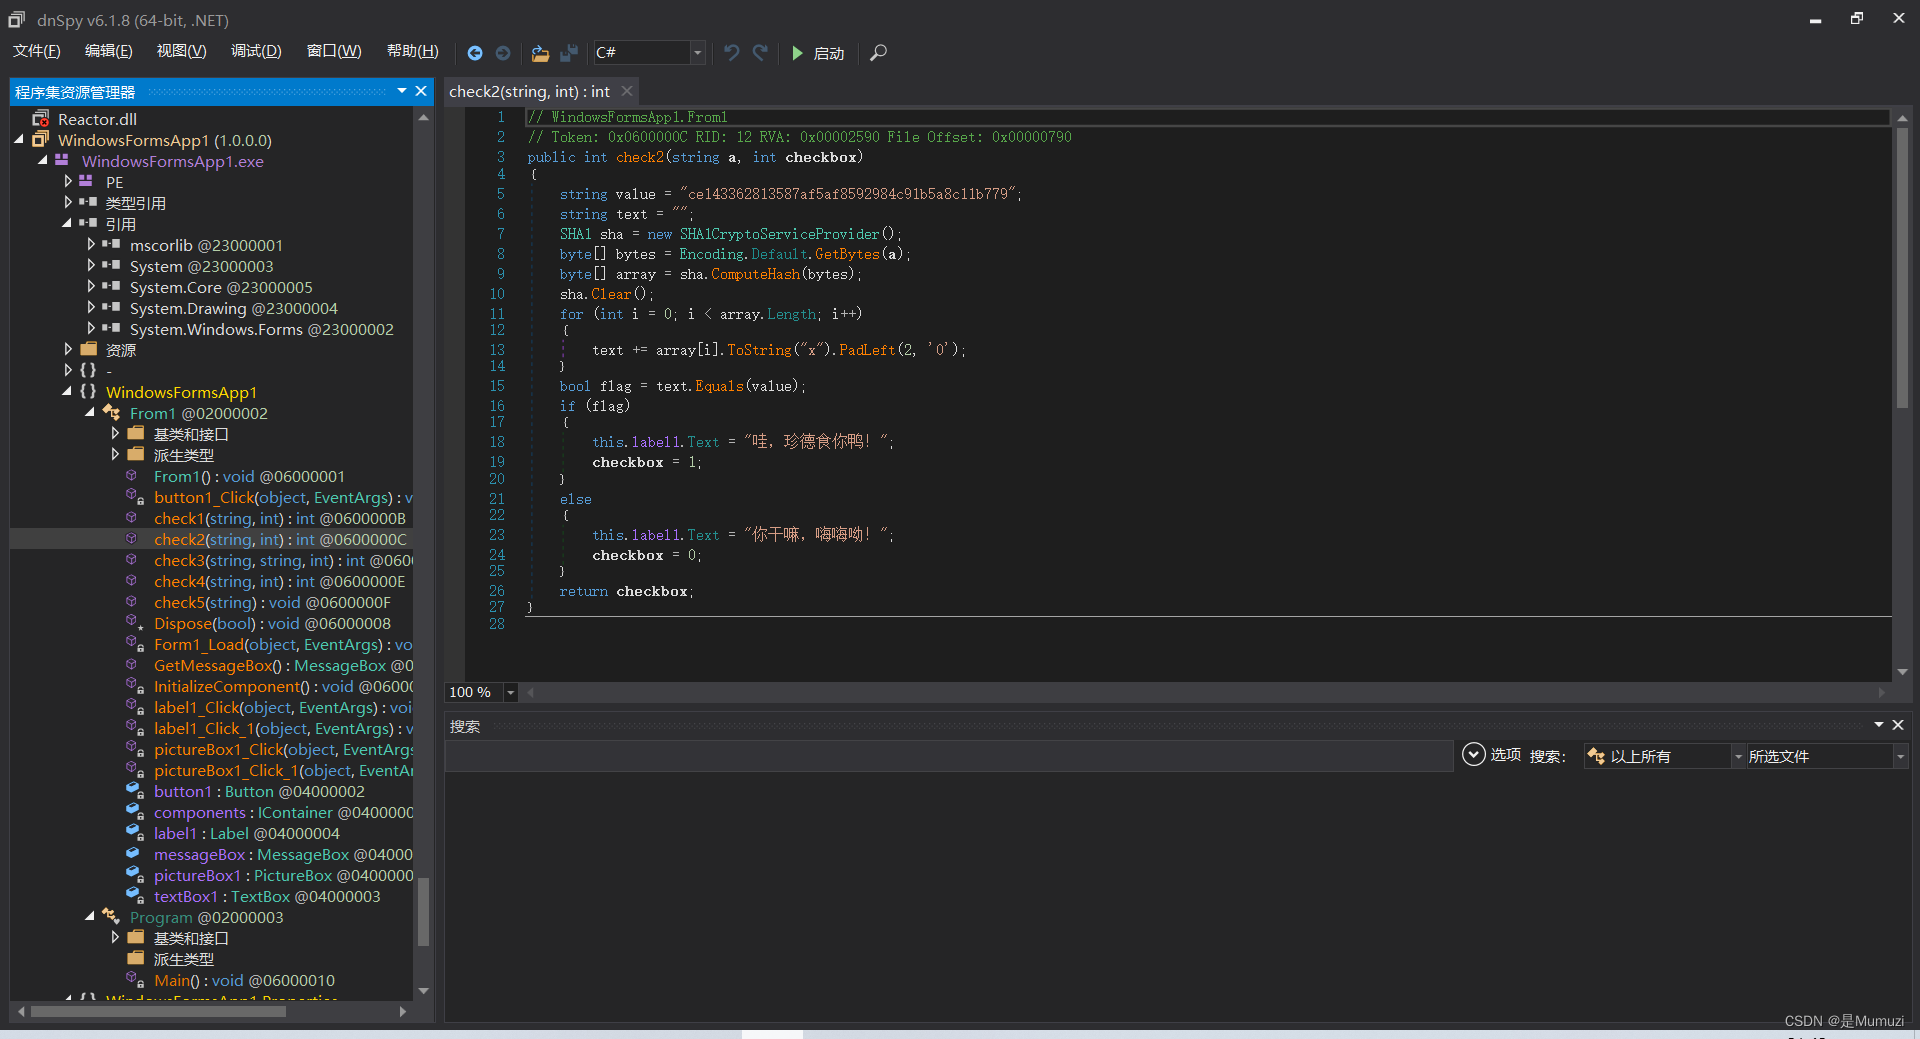1920x1039 pixels.
Task: Select check1(string, int) method
Action: tap(280, 518)
